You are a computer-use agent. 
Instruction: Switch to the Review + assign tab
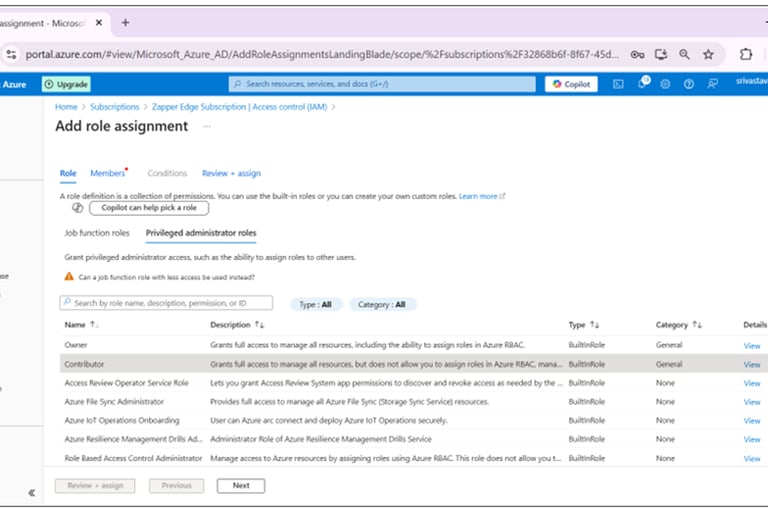[x=231, y=173]
